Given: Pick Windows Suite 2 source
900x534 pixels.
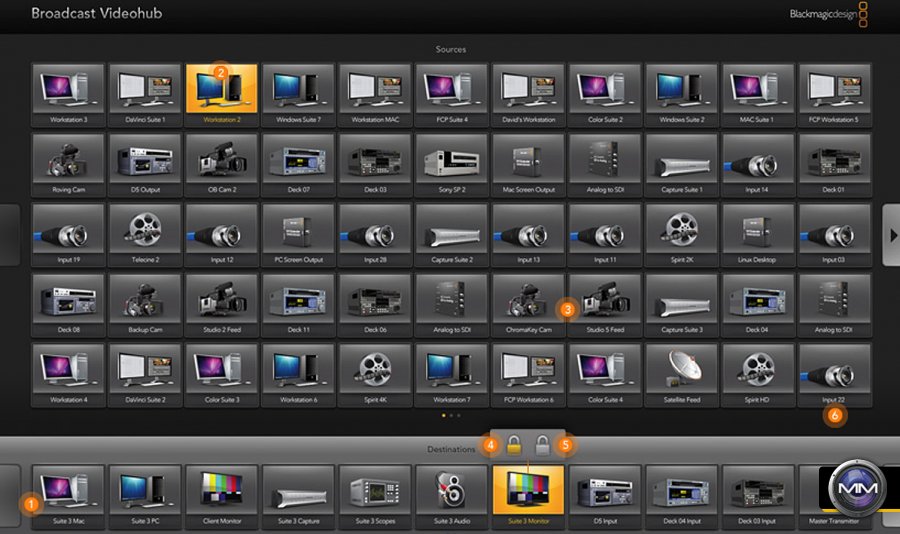Looking at the screenshot, I should 682,95.
